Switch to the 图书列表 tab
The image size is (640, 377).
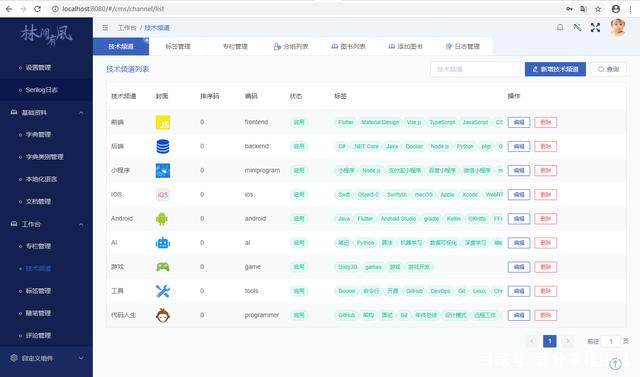coord(349,47)
